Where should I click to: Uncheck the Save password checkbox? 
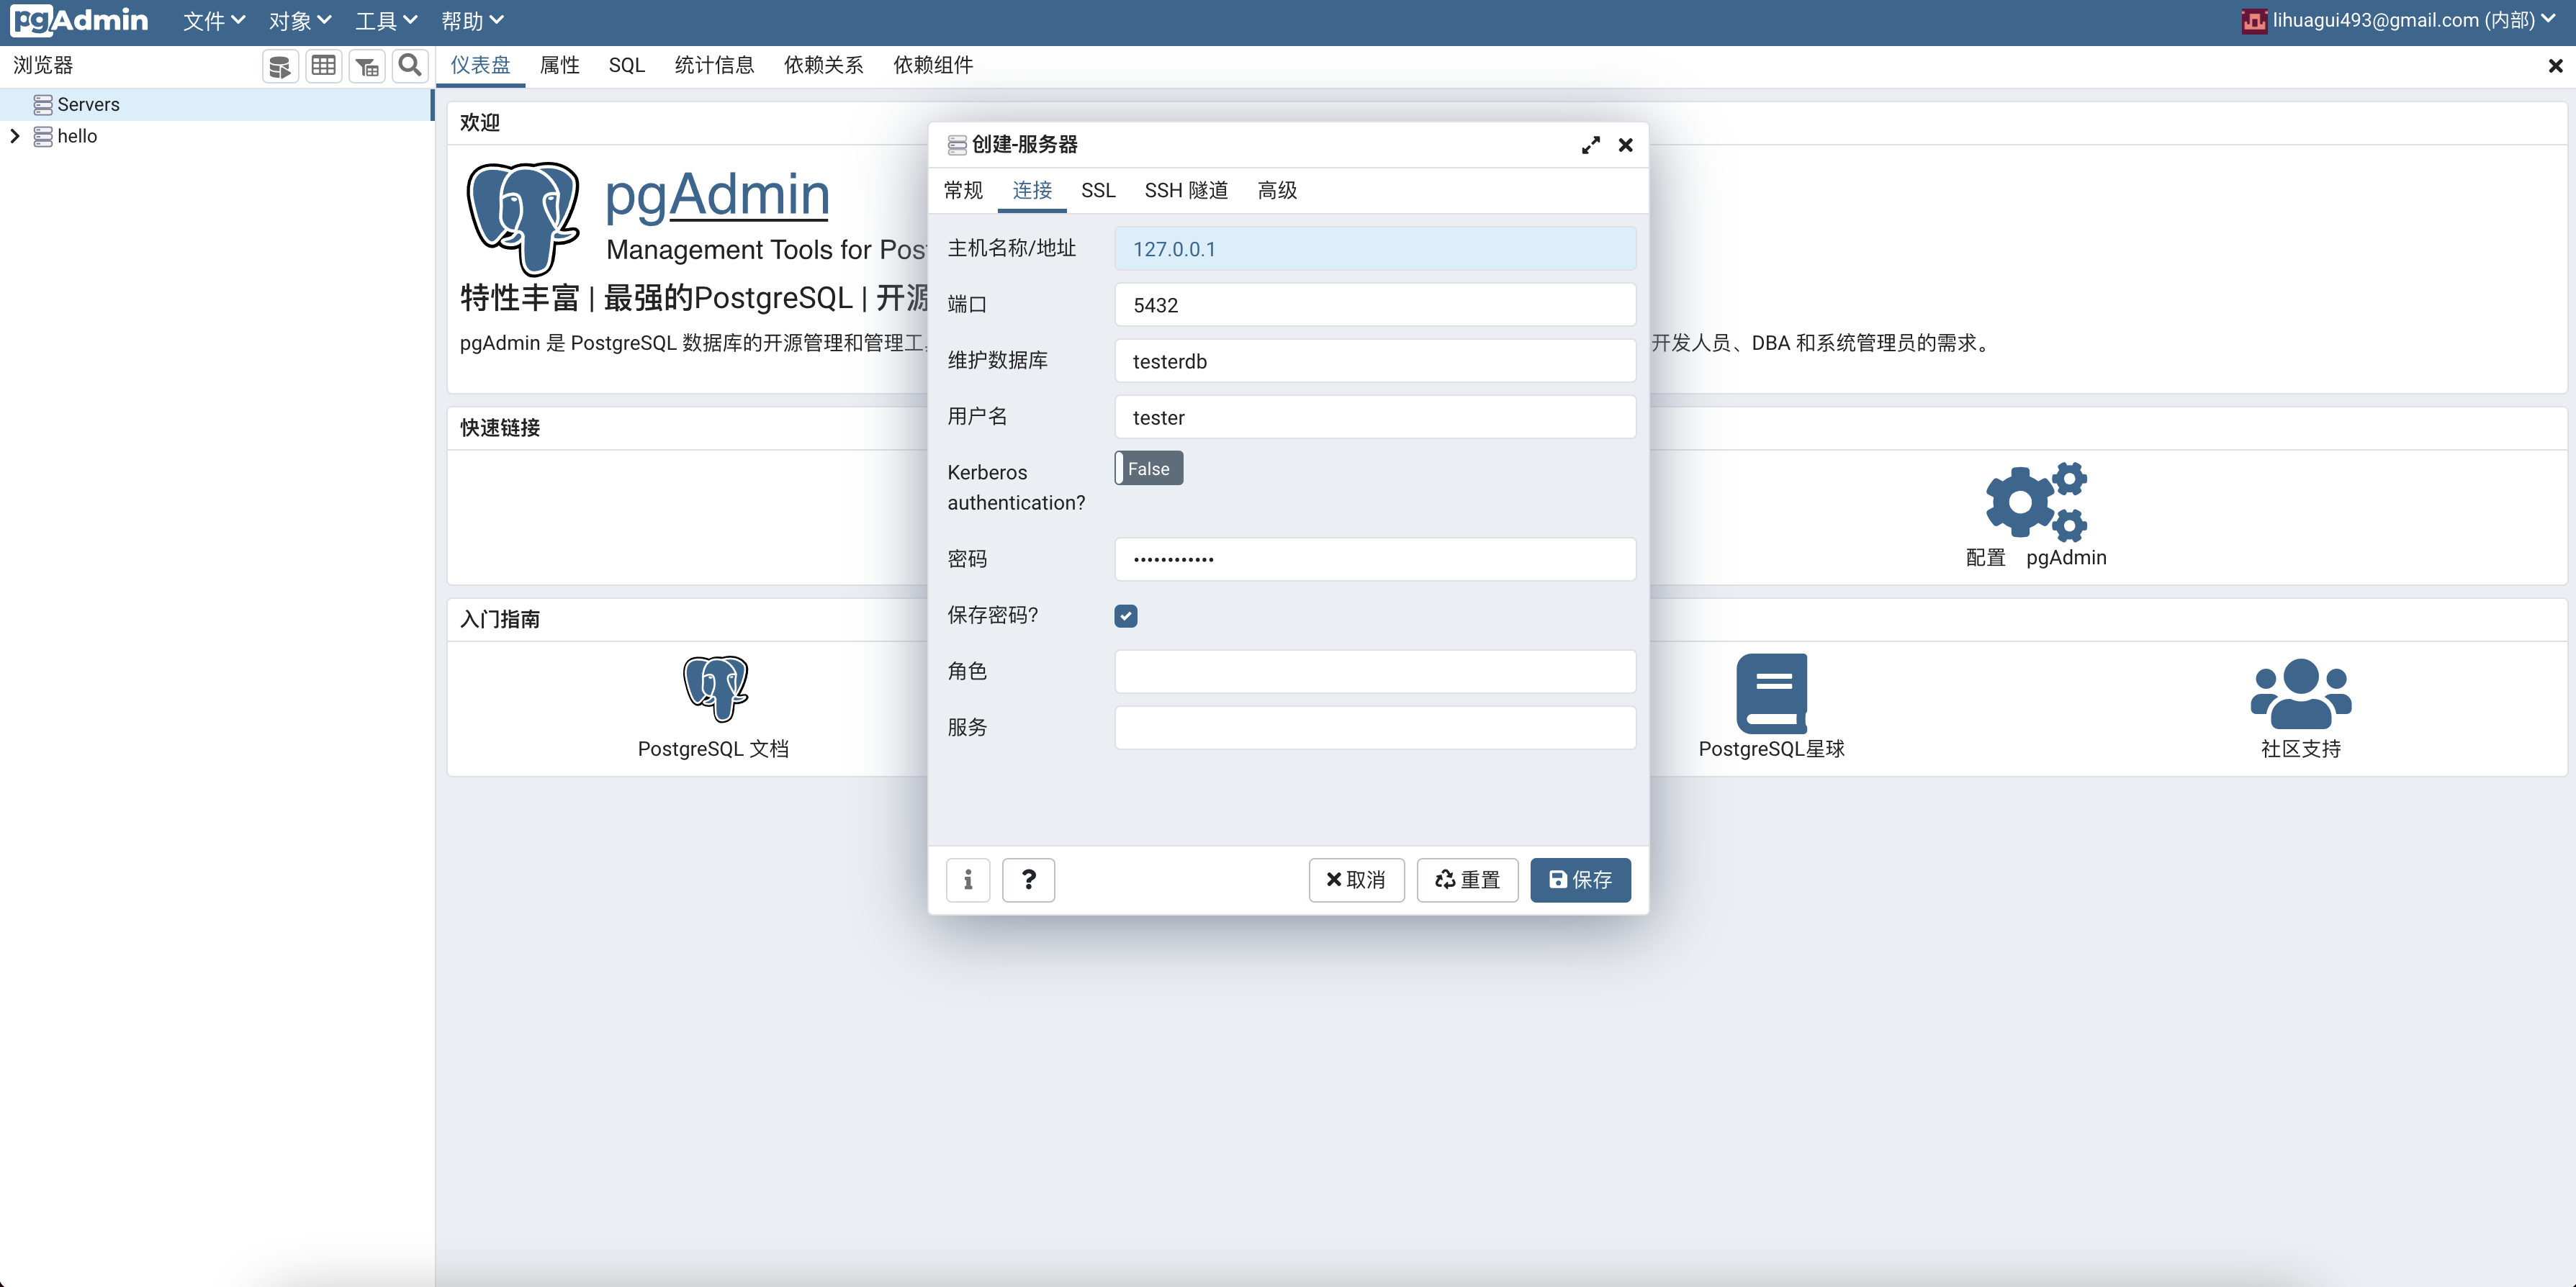tap(1126, 616)
